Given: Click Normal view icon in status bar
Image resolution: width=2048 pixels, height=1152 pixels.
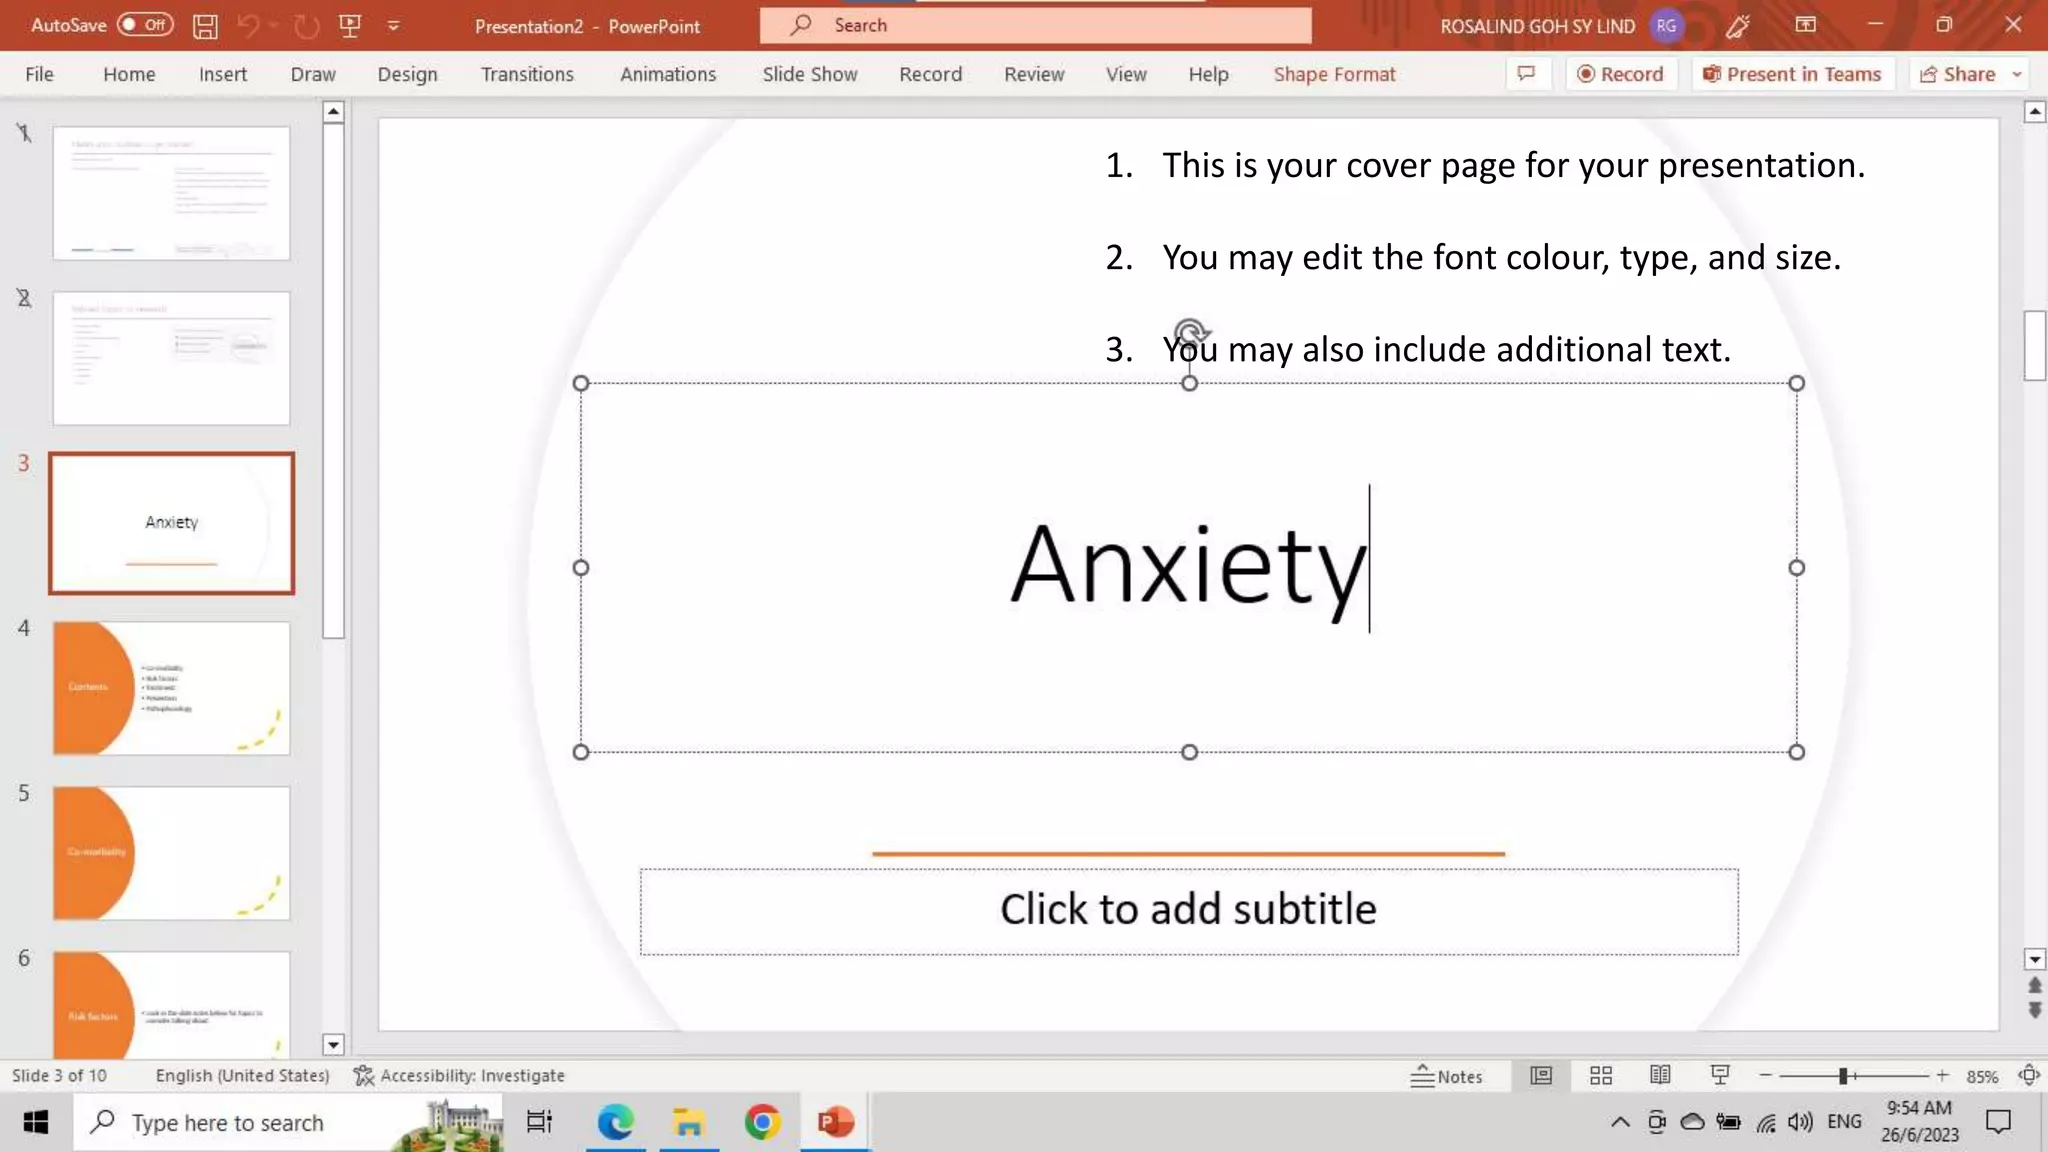Looking at the screenshot, I should [x=1541, y=1076].
